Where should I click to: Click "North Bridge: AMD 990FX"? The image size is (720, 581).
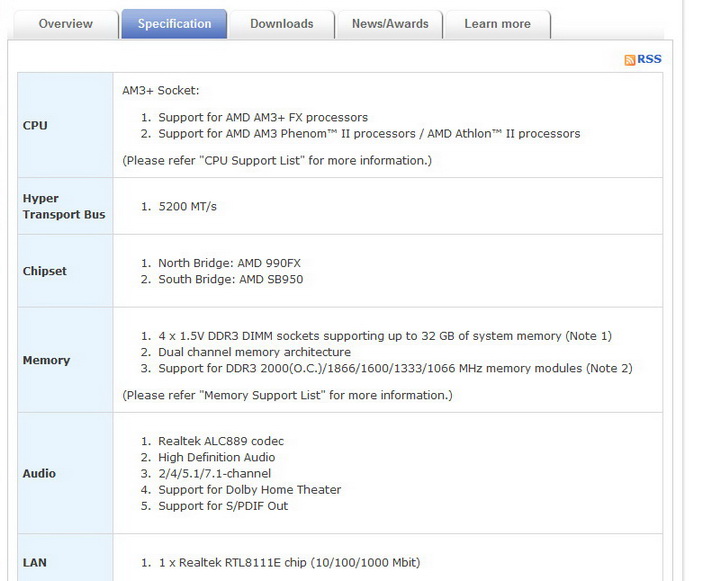pyautogui.click(x=229, y=263)
